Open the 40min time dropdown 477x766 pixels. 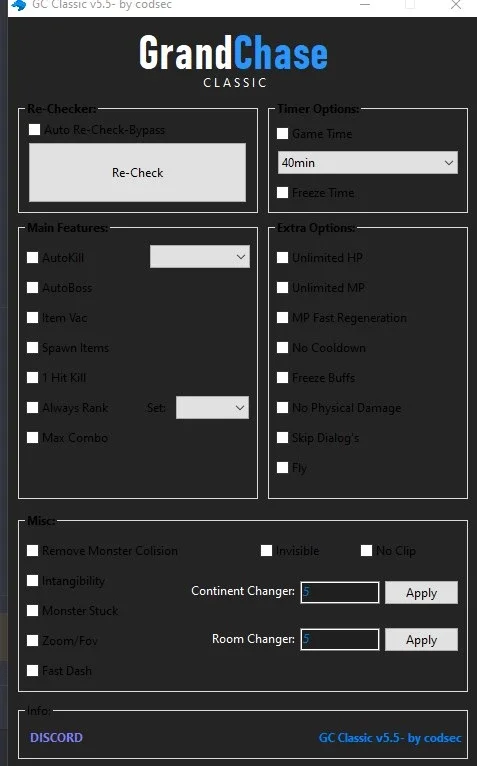[x=368, y=163]
